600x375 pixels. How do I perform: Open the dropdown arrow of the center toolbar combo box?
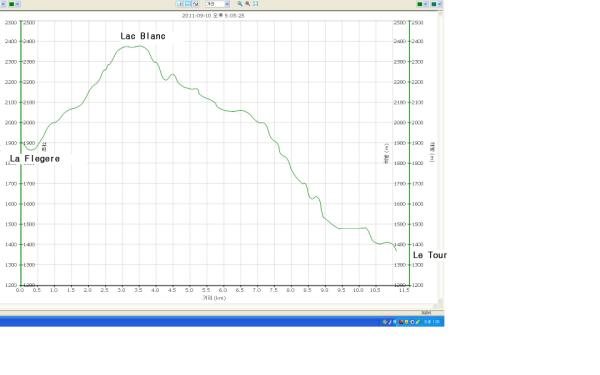[x=227, y=4]
